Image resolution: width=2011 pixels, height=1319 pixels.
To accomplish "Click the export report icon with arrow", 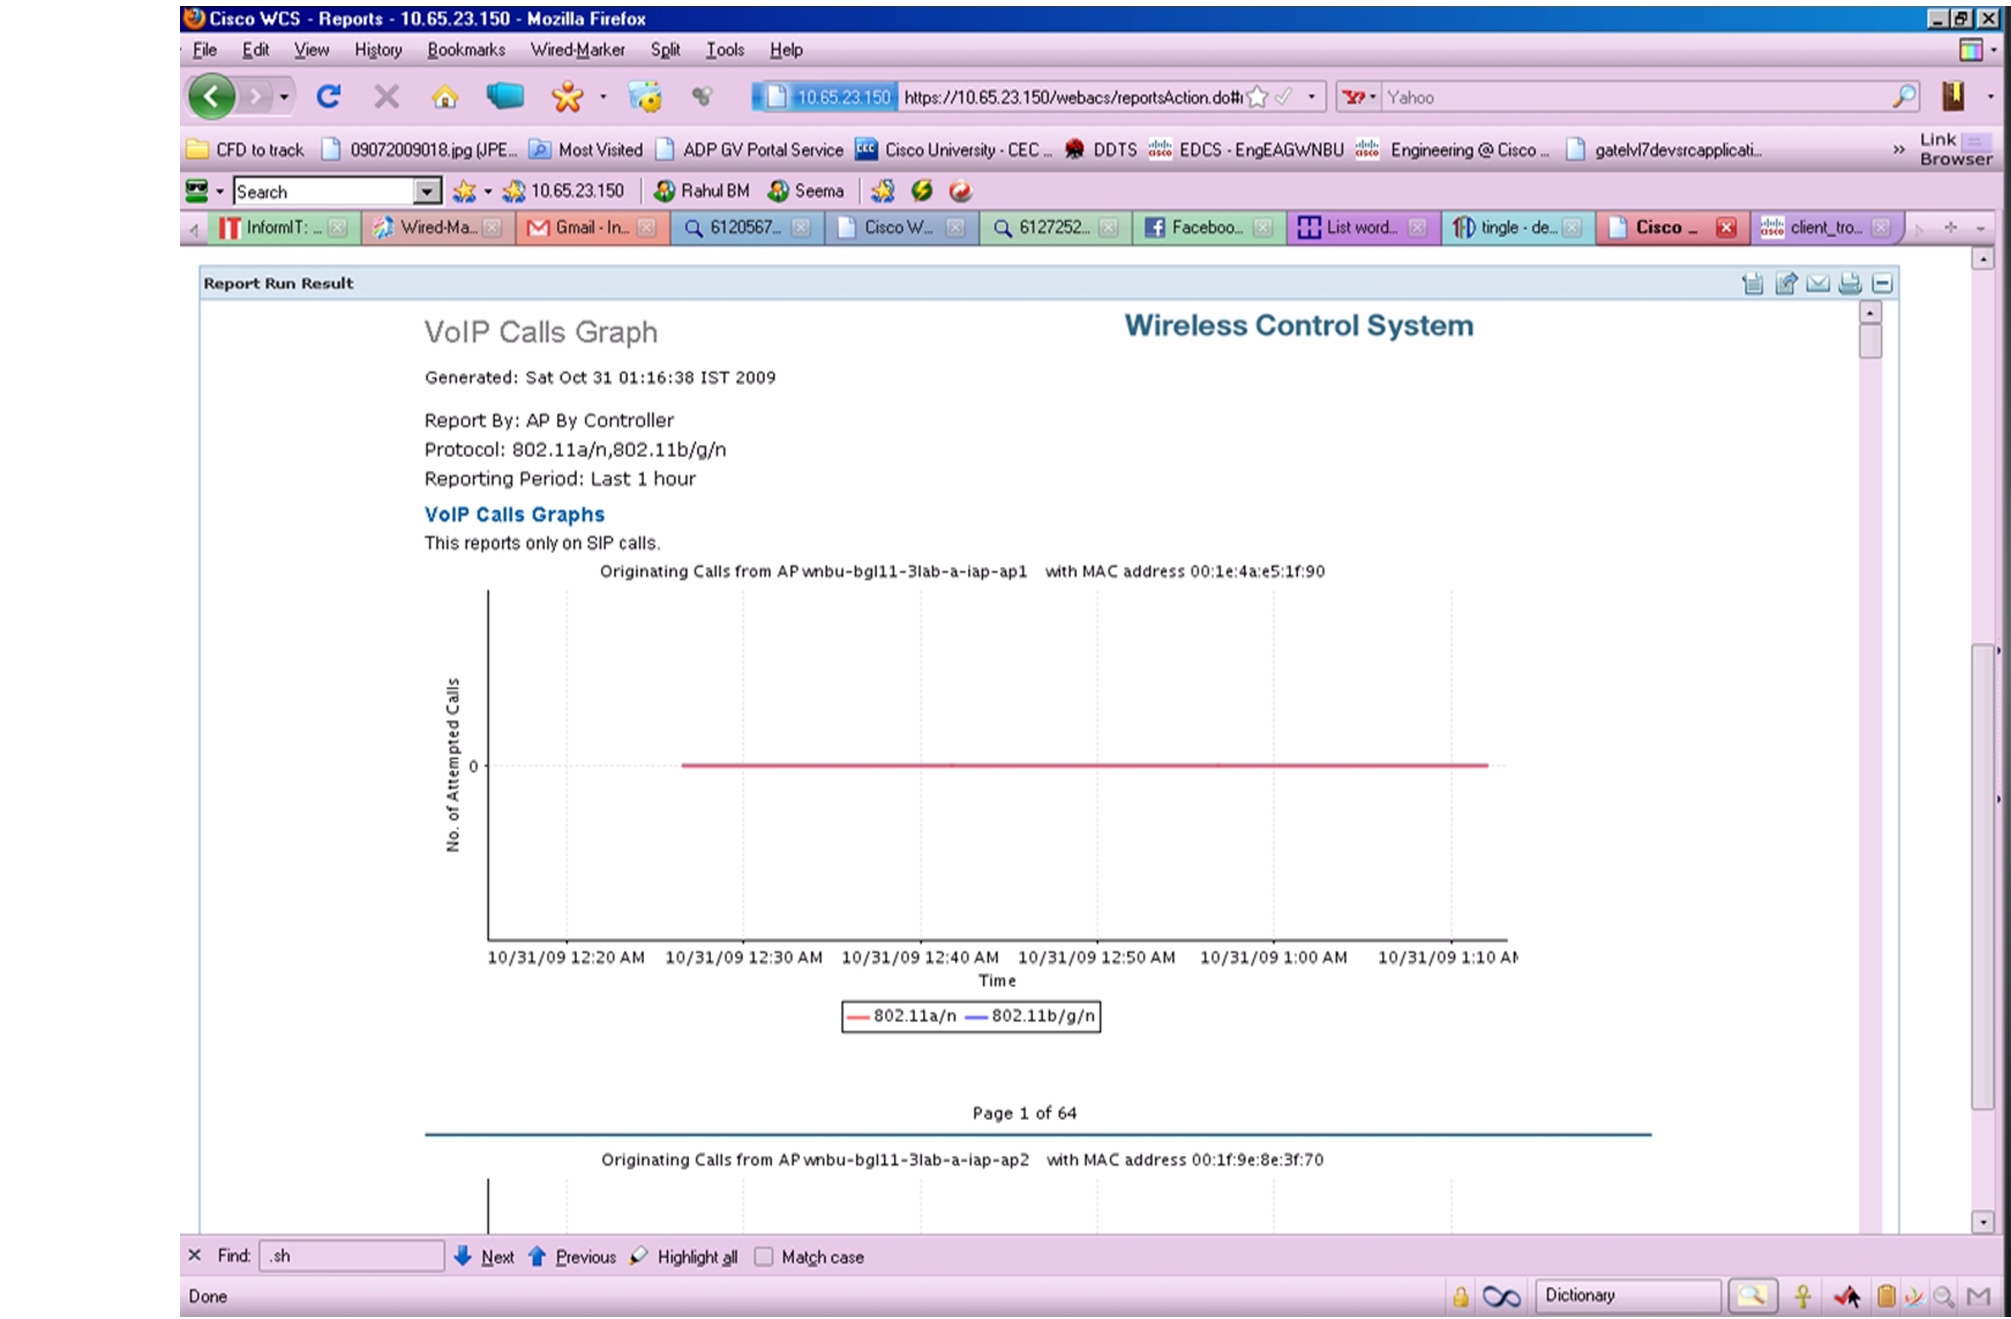I will coord(1786,284).
